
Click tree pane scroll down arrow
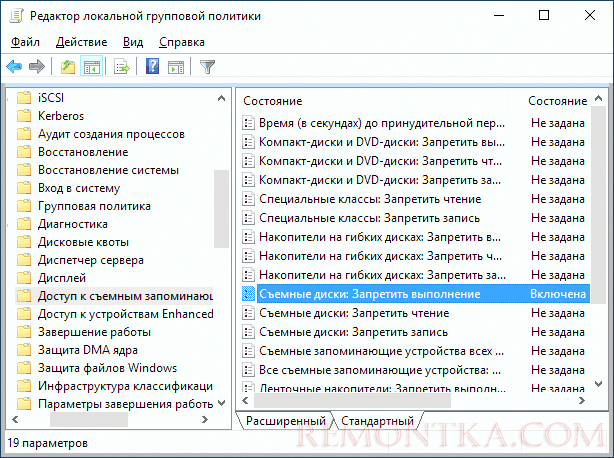pyautogui.click(x=221, y=403)
